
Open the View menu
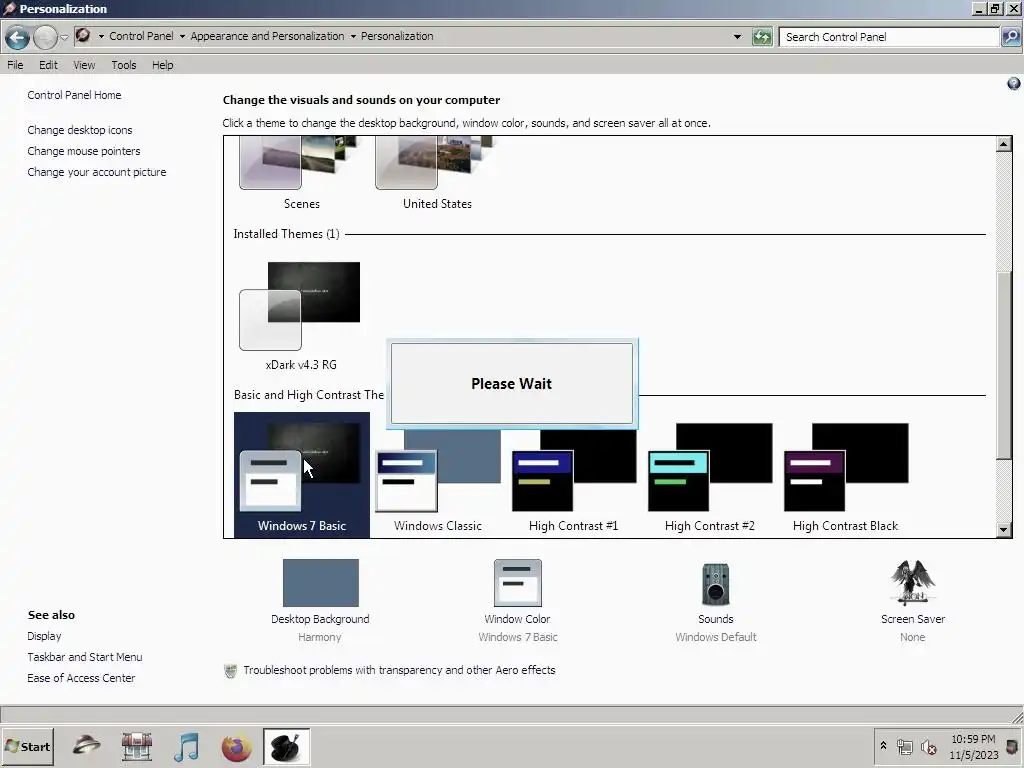coord(84,65)
